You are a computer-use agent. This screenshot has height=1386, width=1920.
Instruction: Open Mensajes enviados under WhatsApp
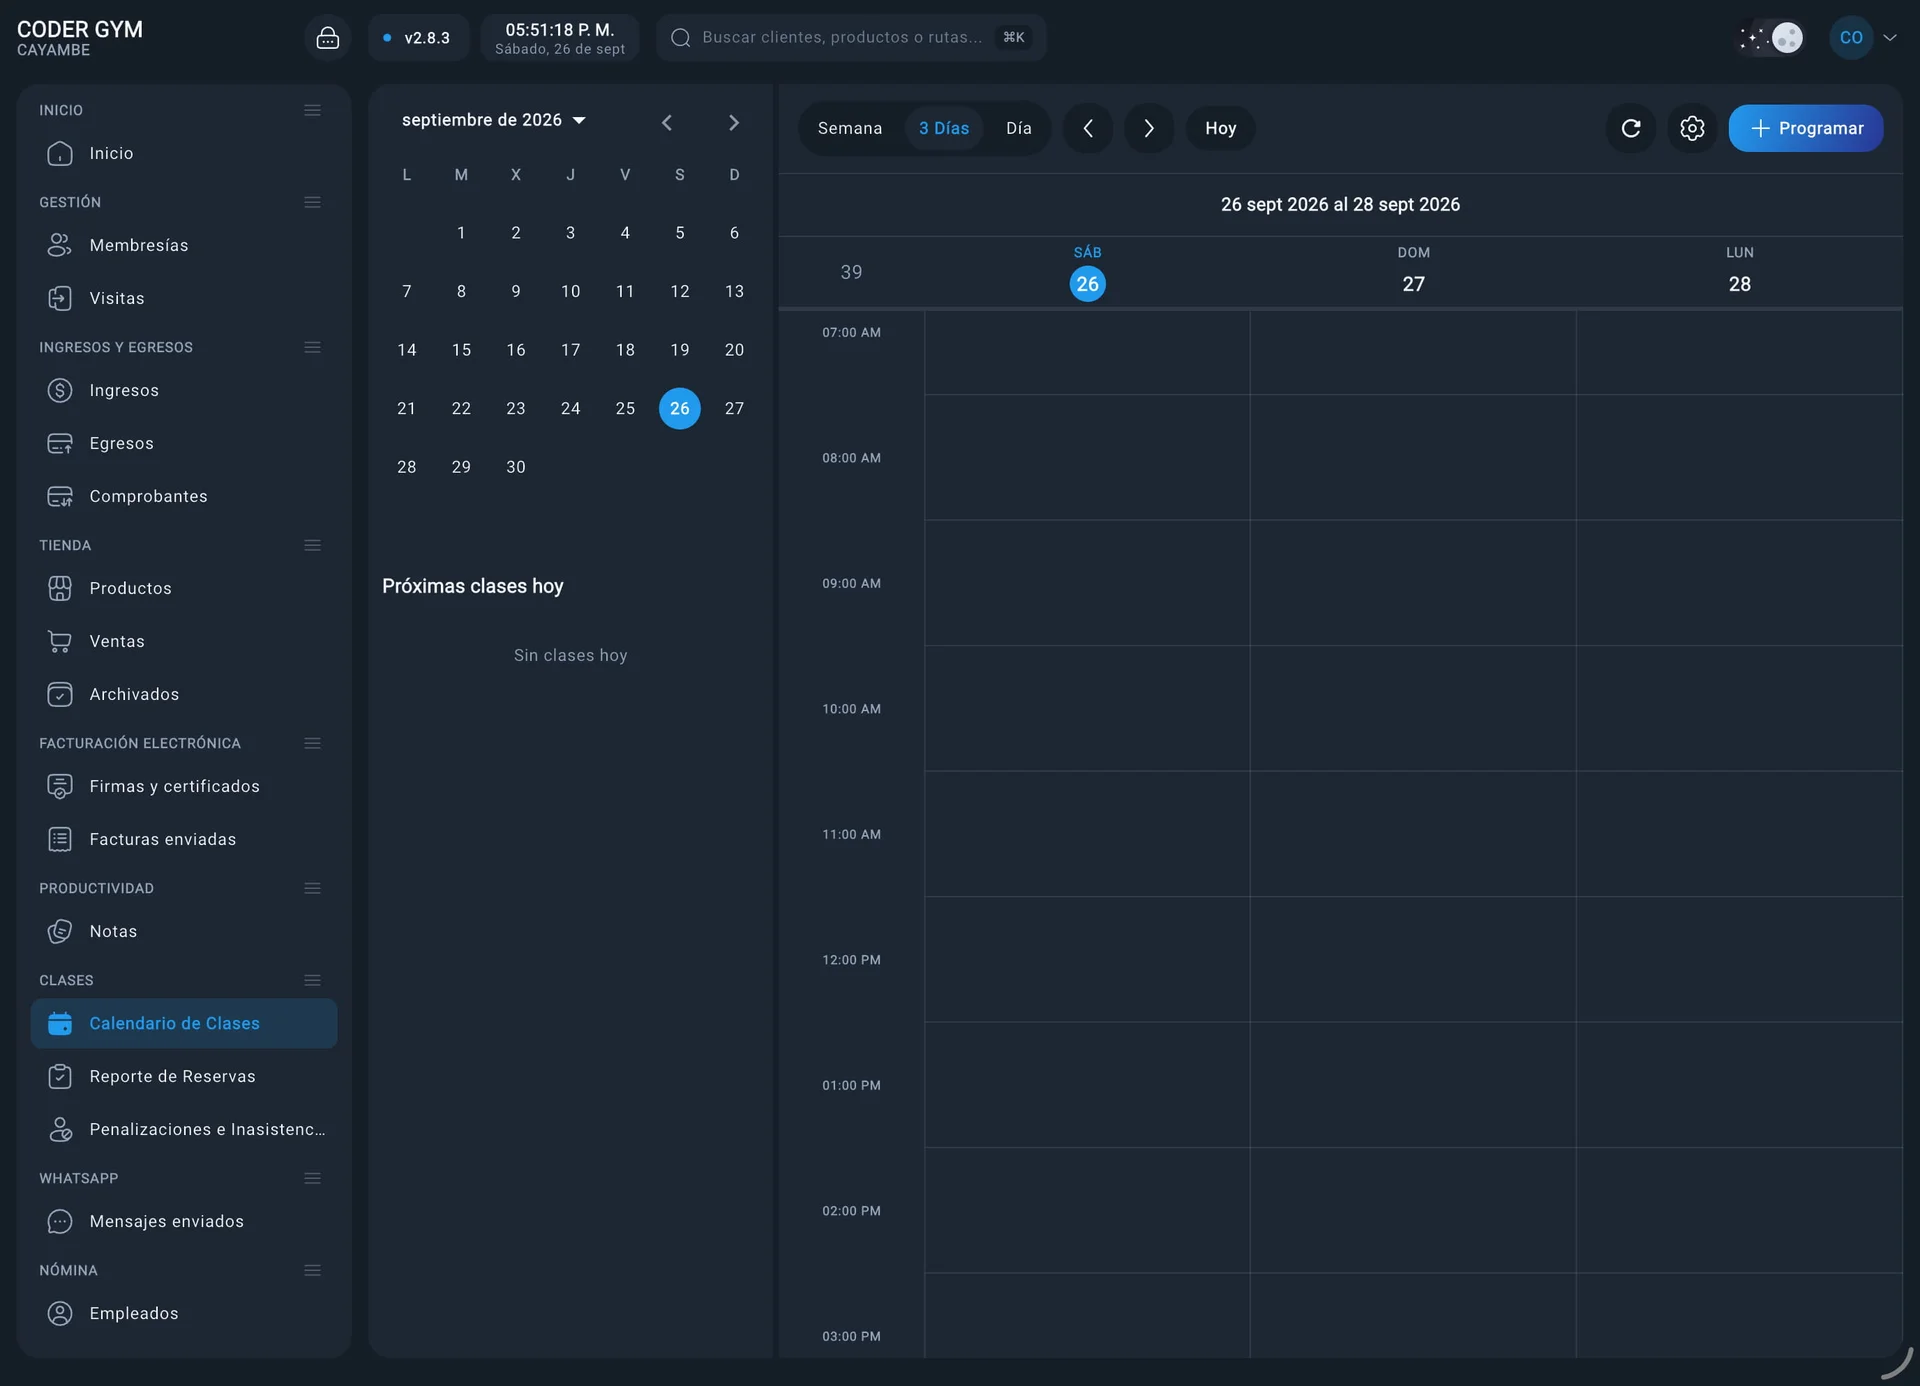[x=184, y=1221]
